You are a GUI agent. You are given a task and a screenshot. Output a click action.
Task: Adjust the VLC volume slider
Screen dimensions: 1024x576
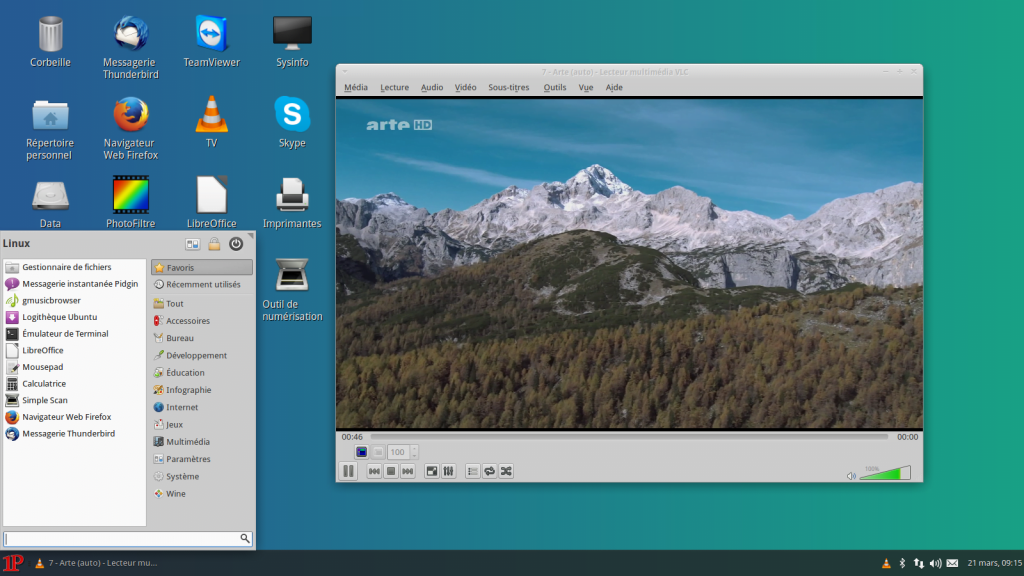(885, 473)
